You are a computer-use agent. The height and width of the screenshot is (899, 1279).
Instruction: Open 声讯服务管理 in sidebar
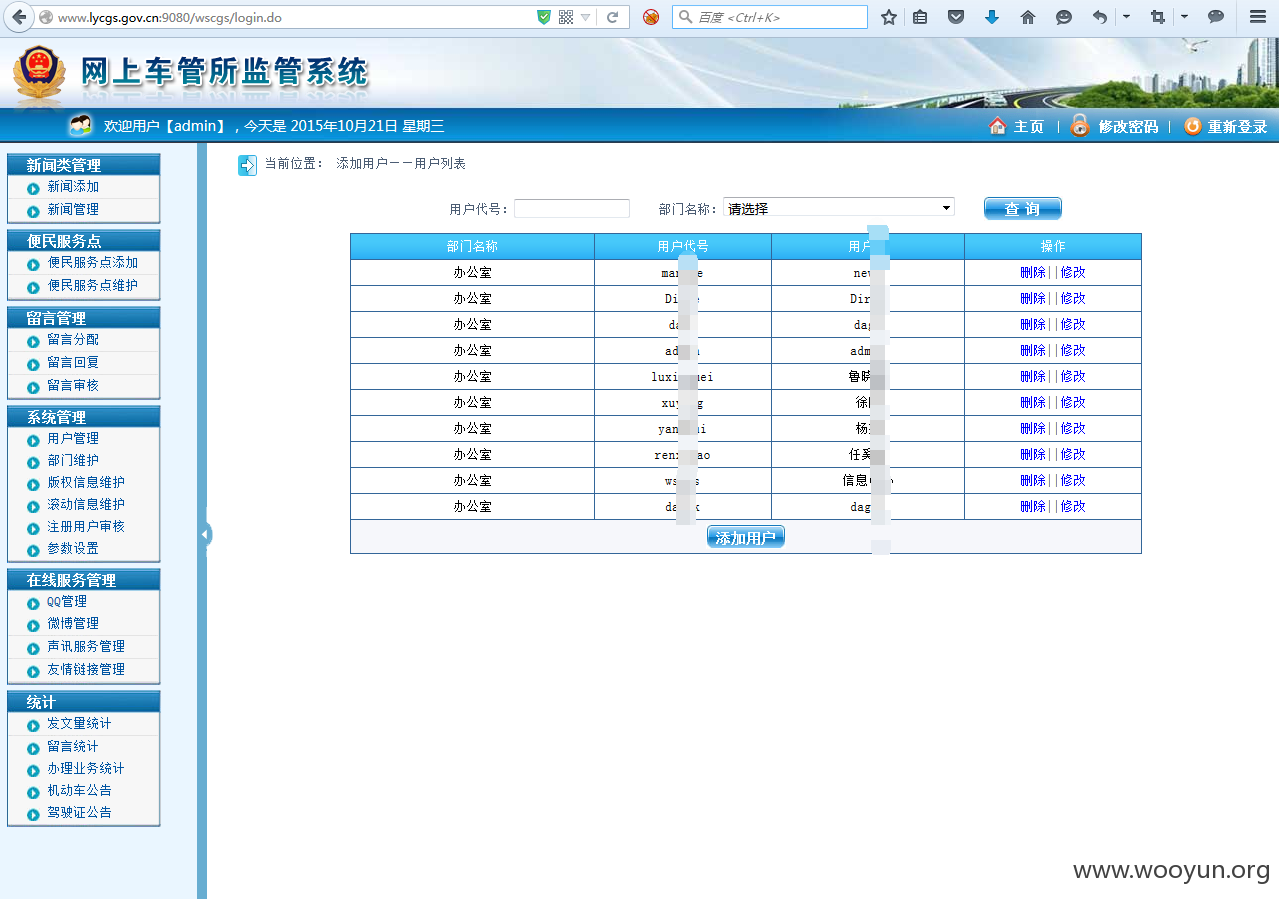click(86, 647)
